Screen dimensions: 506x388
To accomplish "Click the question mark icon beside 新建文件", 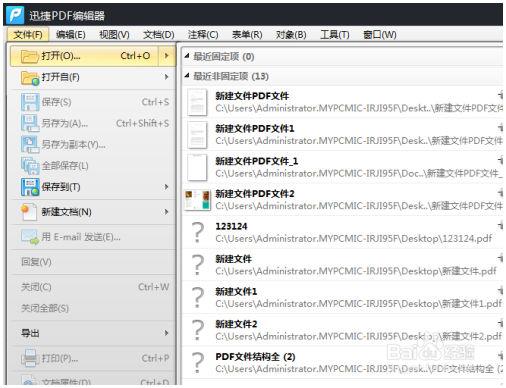I will coord(198,265).
